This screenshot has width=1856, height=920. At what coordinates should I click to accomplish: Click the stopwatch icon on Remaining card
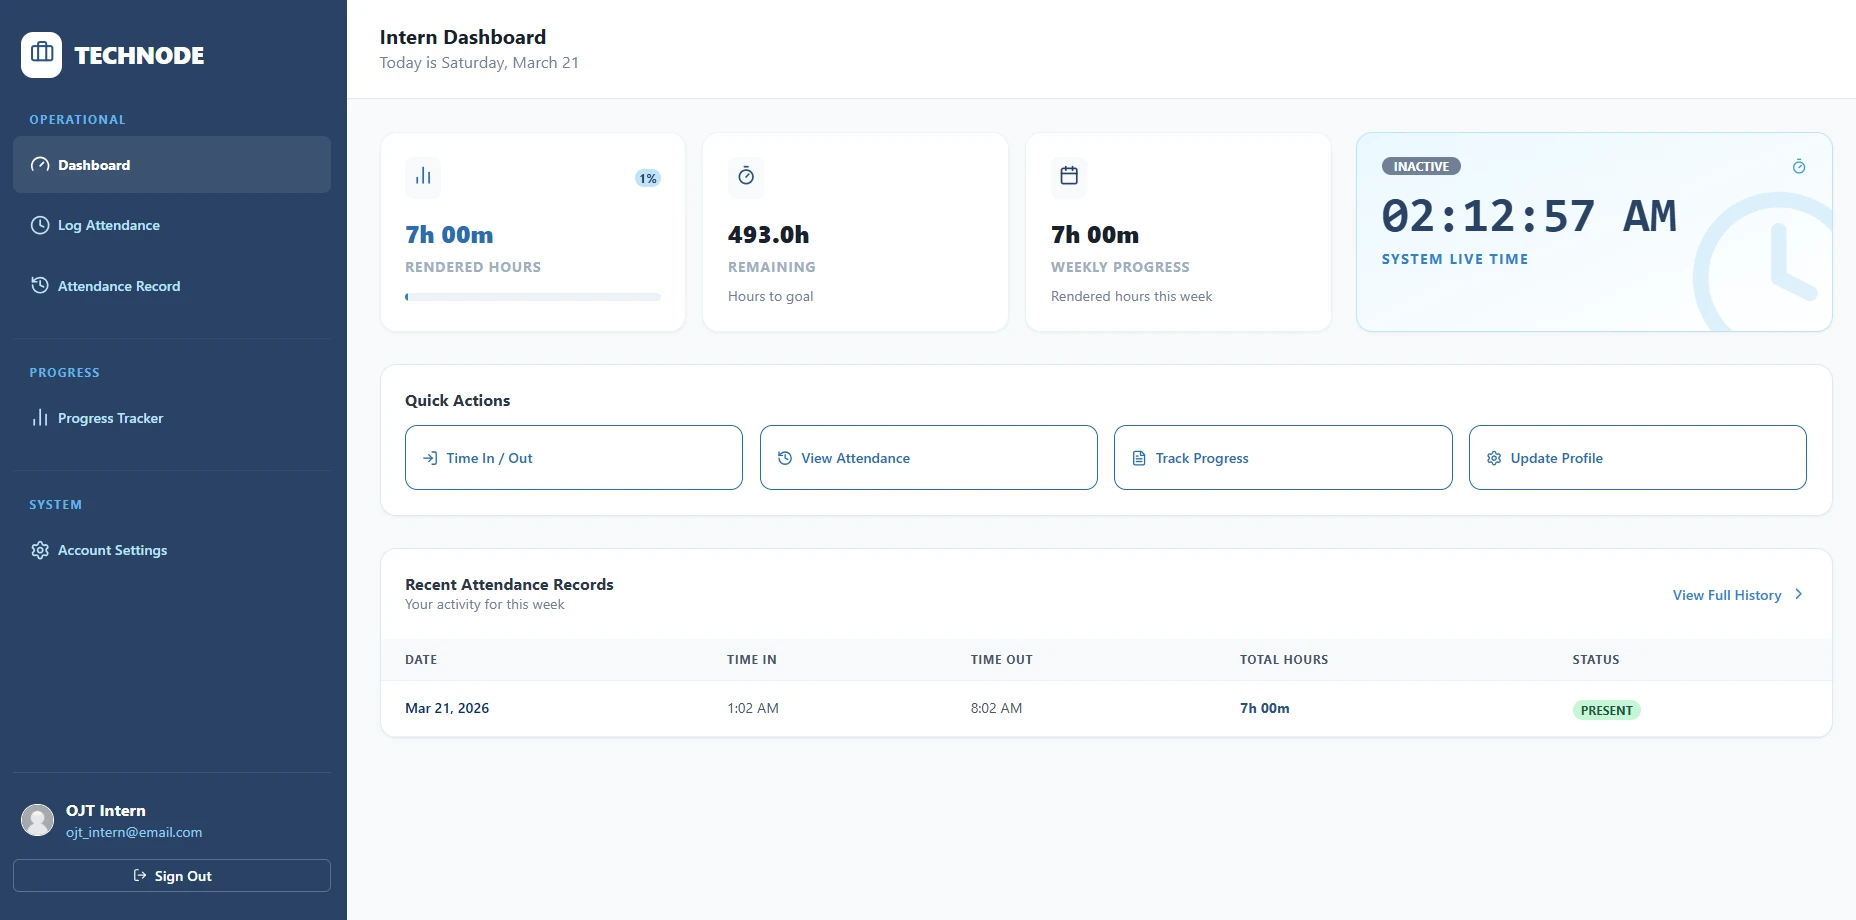coord(746,176)
